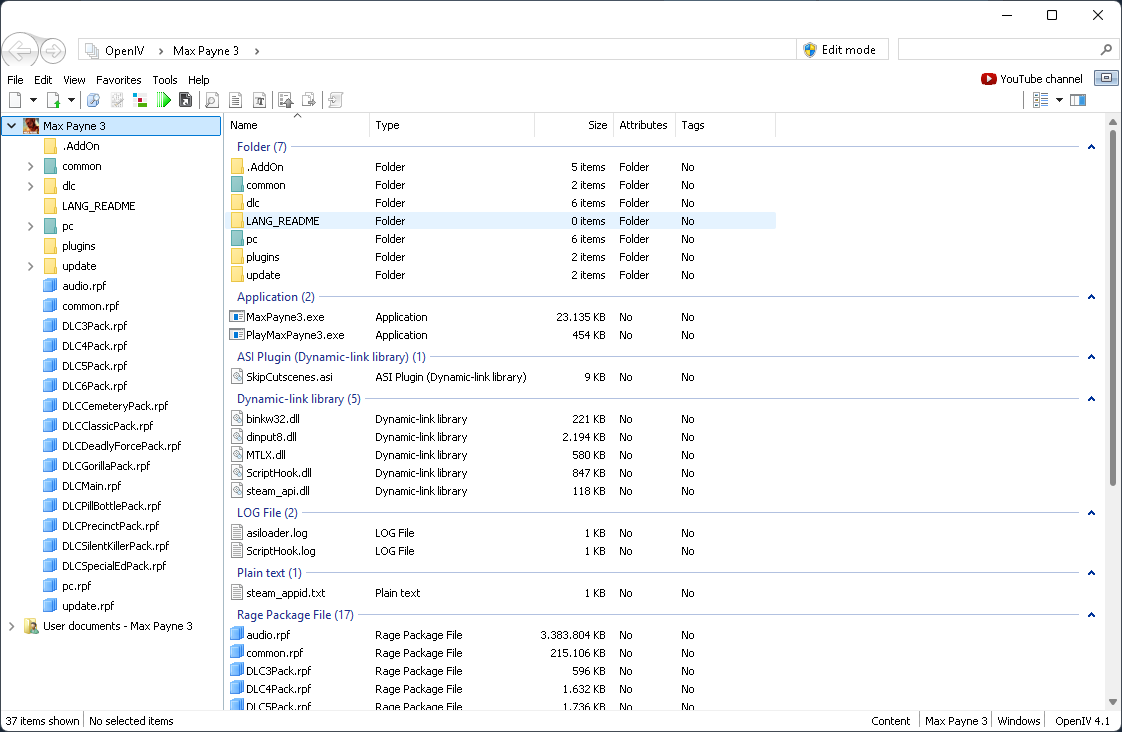Select steam_appid.txt in the file list
1122x732 pixels.
[x=286, y=593]
